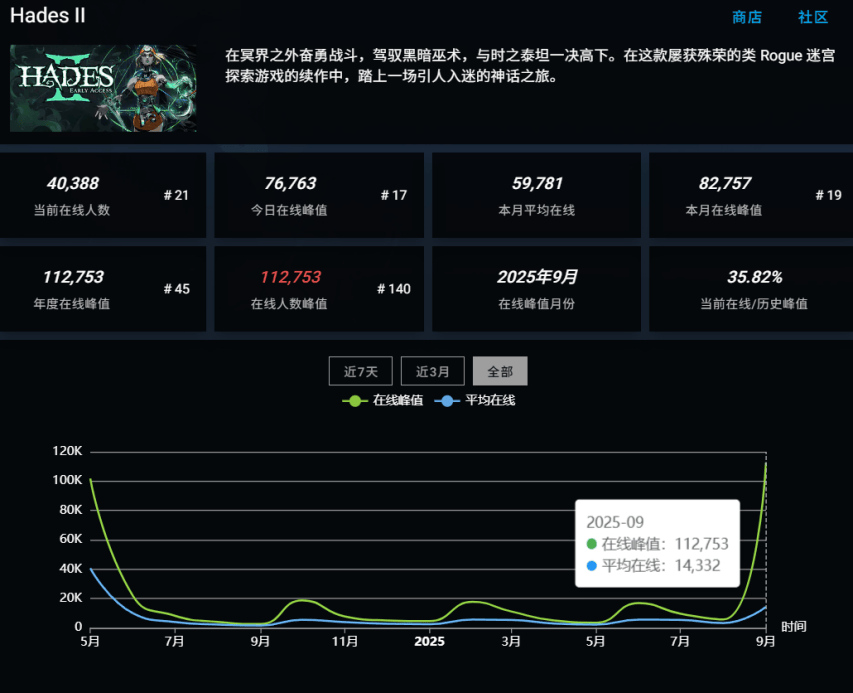Select the 在线峰值月份 card 2025年9月
This screenshot has height=693, width=853.
coord(536,277)
